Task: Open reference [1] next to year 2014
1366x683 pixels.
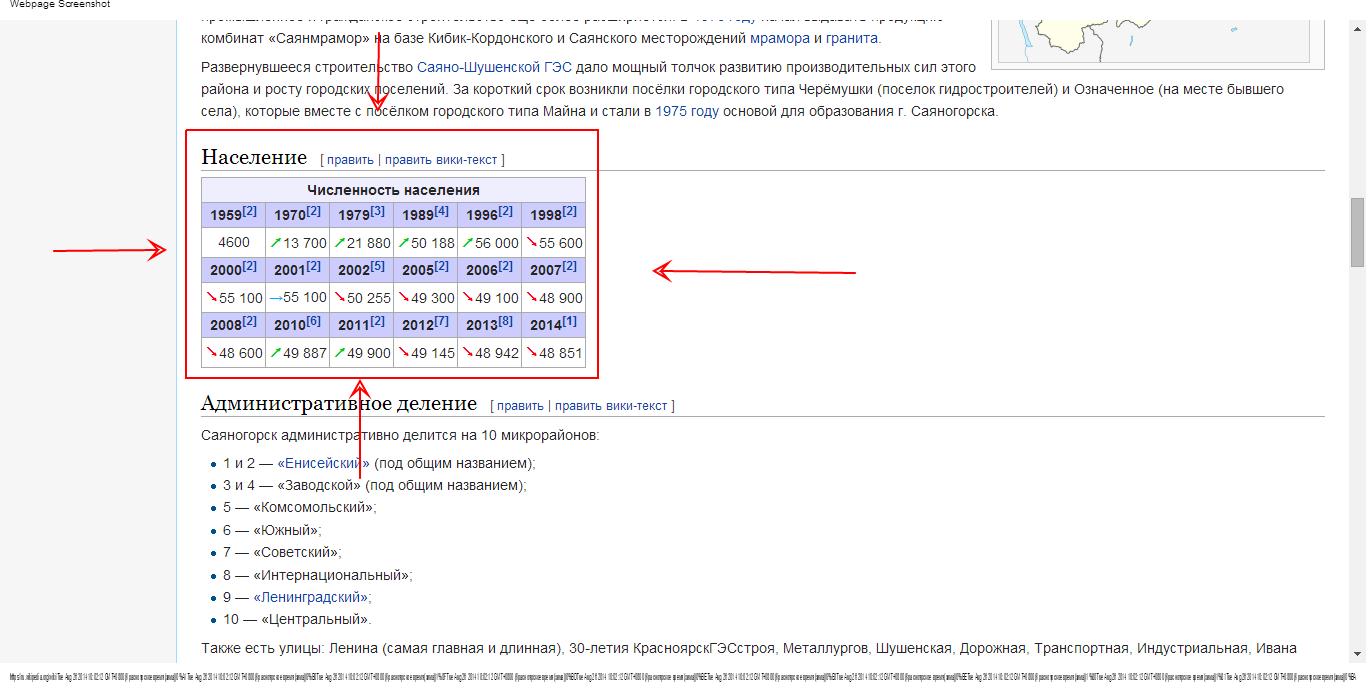Action: 569,321
